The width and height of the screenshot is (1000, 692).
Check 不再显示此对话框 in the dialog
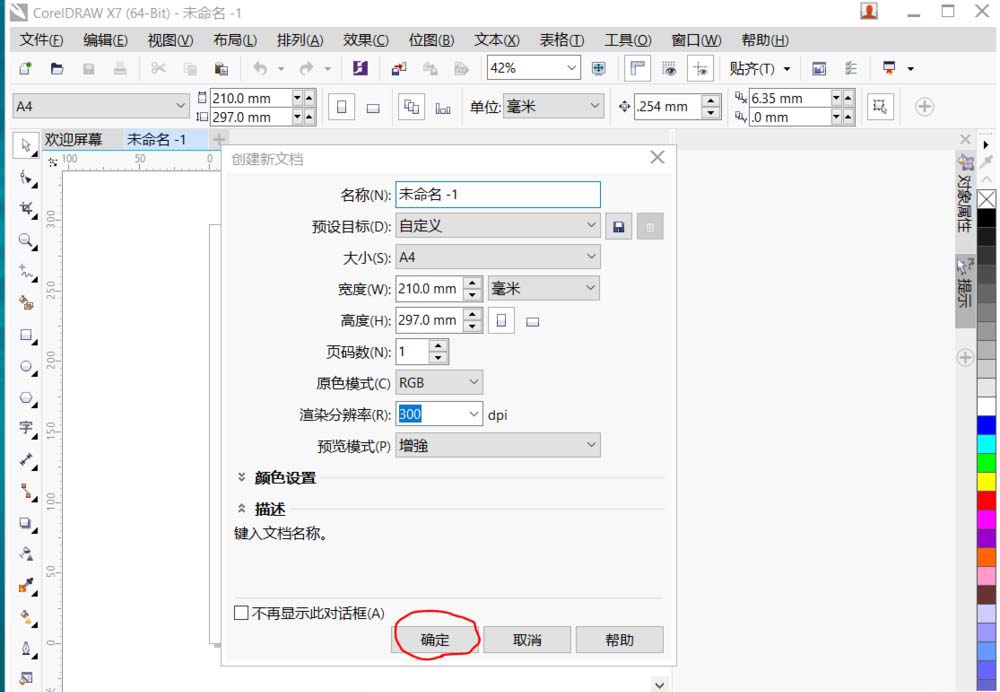240,613
